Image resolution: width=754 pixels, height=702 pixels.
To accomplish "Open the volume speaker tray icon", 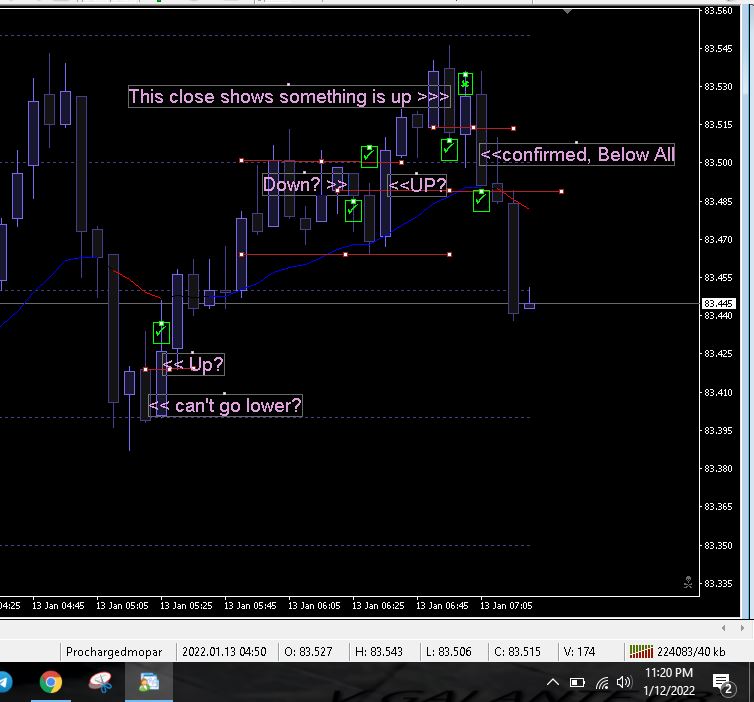I will (624, 682).
